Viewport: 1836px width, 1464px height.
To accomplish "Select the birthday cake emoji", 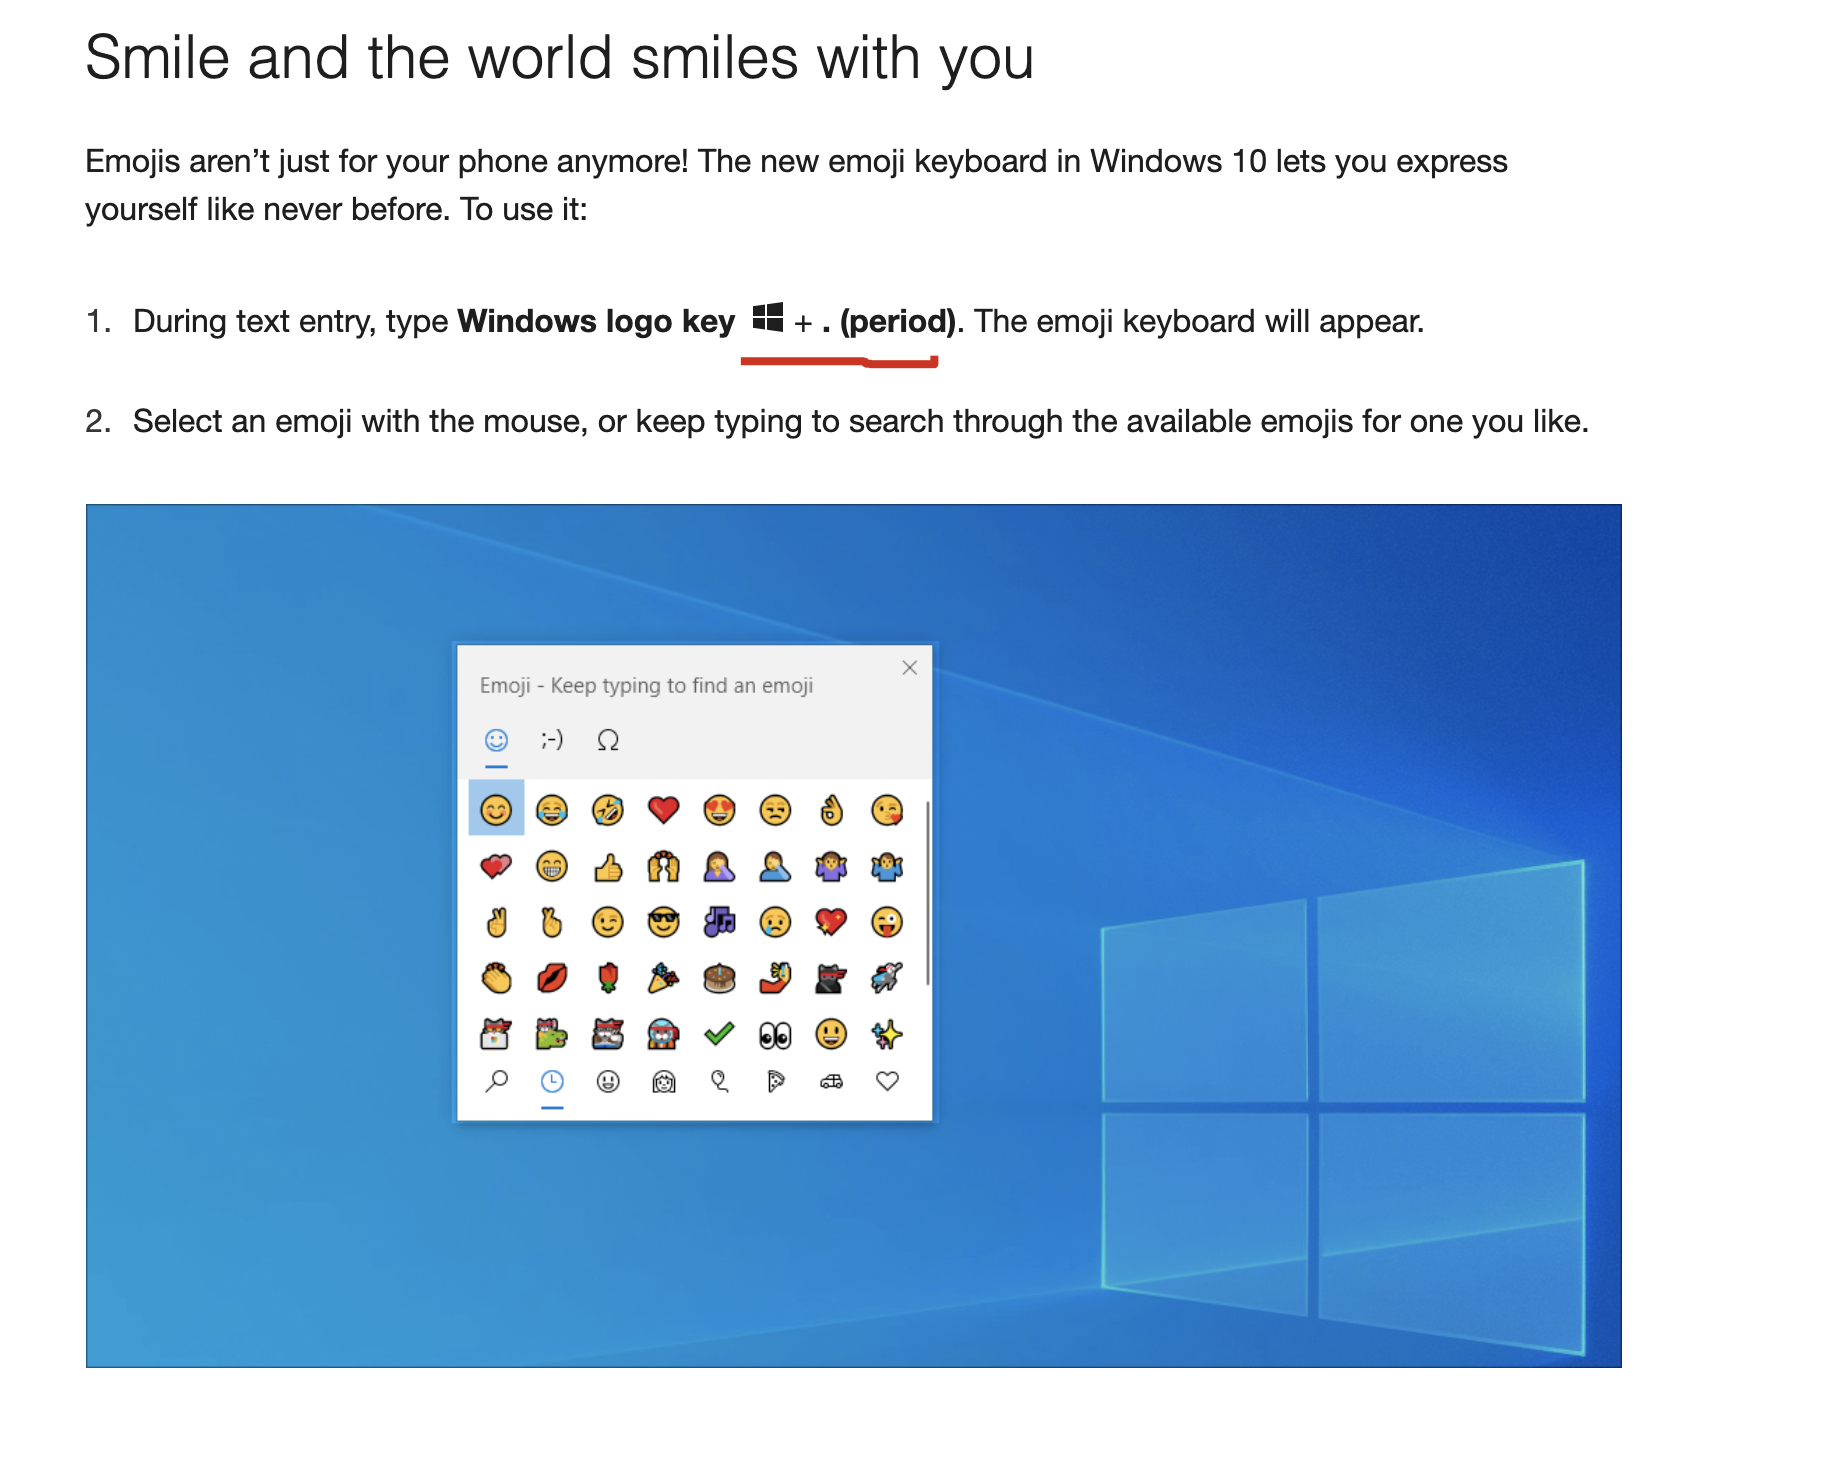I will coord(719,977).
